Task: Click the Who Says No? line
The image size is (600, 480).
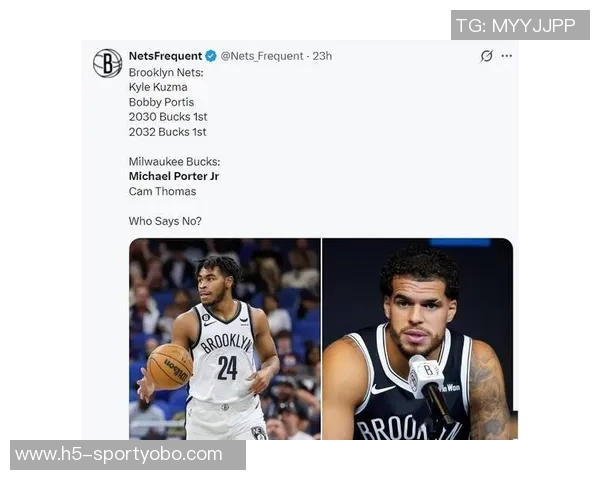Action: (165, 221)
